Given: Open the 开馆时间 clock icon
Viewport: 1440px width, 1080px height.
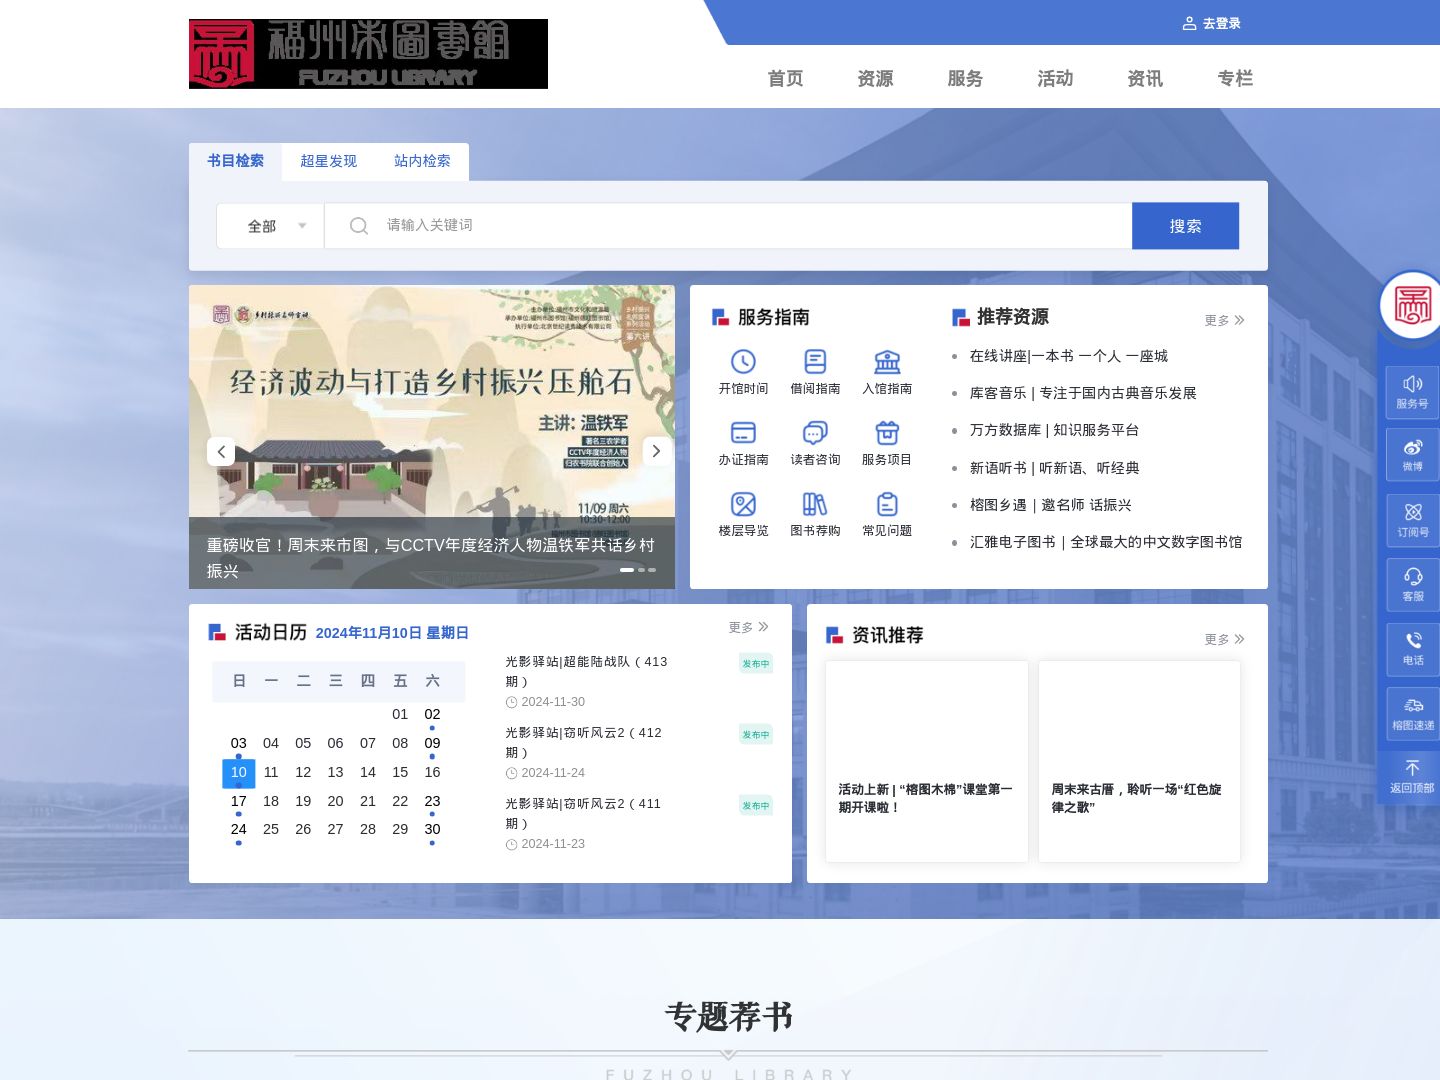Looking at the screenshot, I should tap(743, 362).
